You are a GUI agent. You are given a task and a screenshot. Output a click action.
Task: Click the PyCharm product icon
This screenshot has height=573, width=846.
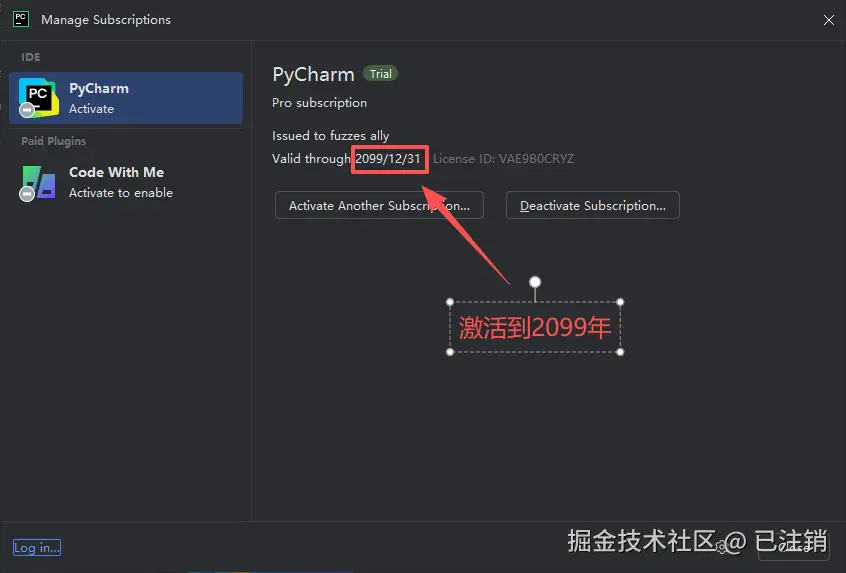click(x=38, y=98)
